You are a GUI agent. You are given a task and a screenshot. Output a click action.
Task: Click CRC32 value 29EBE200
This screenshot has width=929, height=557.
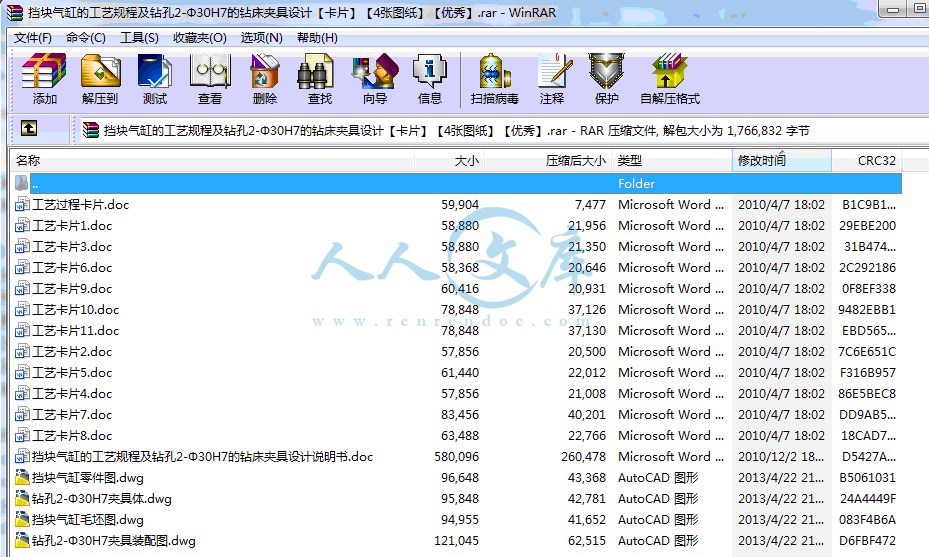pyautogui.click(x=867, y=226)
